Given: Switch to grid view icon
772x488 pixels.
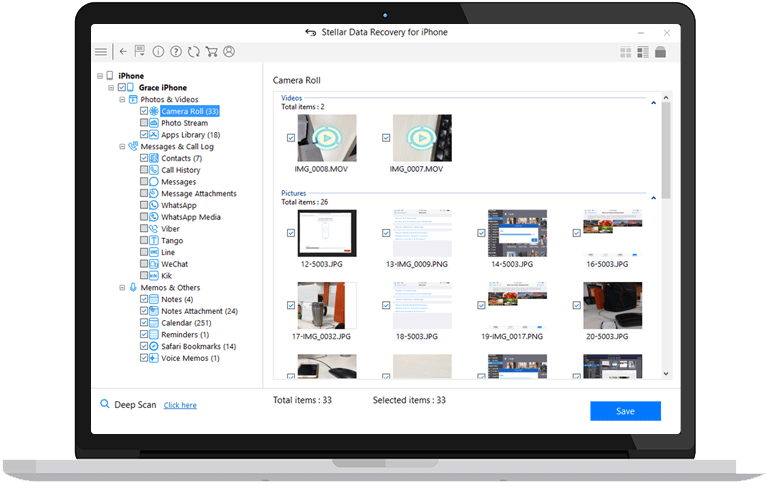Looking at the screenshot, I should [625, 52].
